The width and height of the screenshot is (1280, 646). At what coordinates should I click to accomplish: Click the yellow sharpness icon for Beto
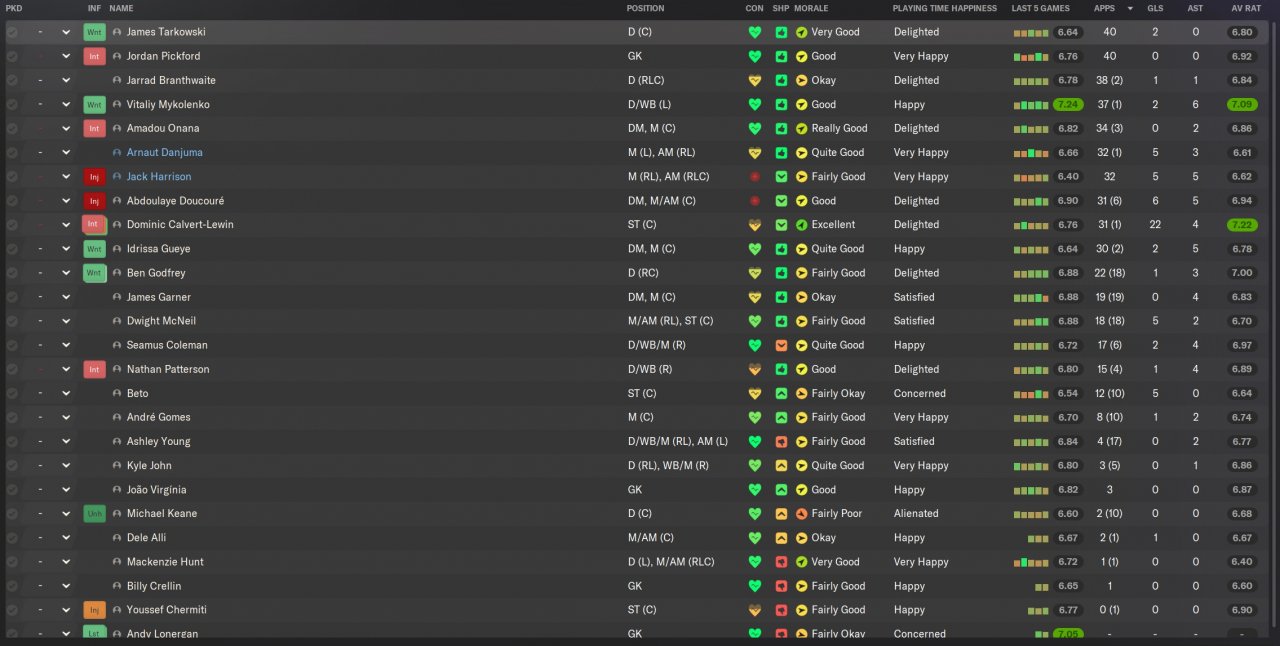(x=781, y=394)
